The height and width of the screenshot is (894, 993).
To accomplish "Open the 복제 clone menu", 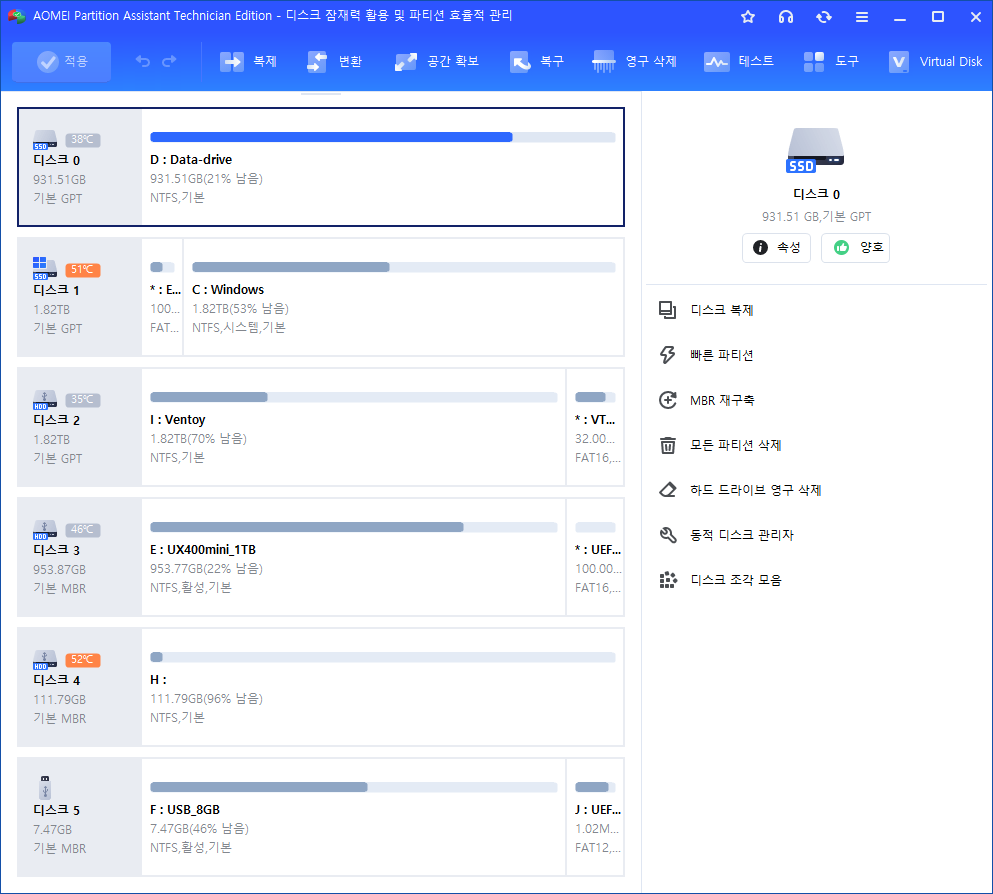I will 248,61.
